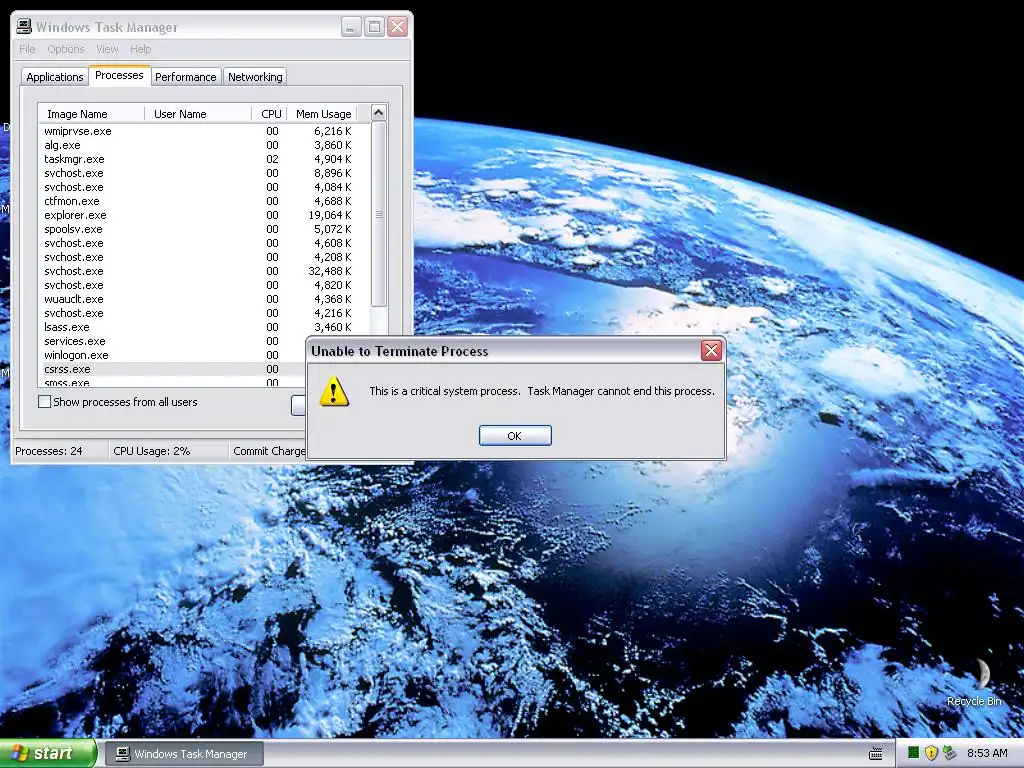Screen dimensions: 1024x768
Task: Click OK in the Unable to Terminate dialog
Action: [x=515, y=436]
